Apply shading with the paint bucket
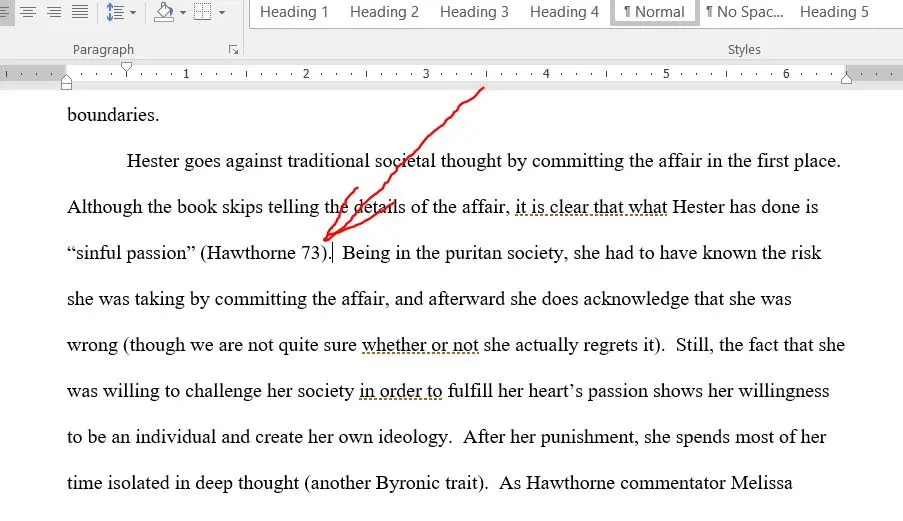The width and height of the screenshot is (903, 521). tap(165, 12)
